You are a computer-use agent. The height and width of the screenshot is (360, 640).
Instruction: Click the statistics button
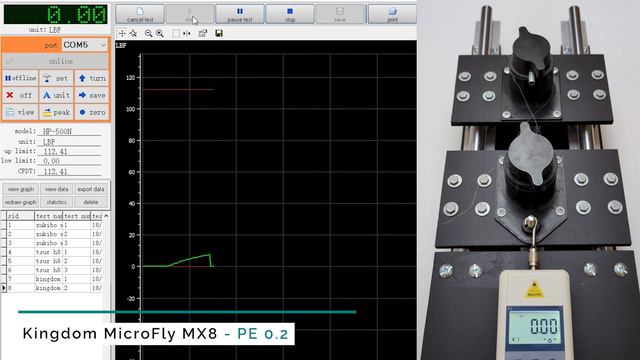pyautogui.click(x=56, y=202)
